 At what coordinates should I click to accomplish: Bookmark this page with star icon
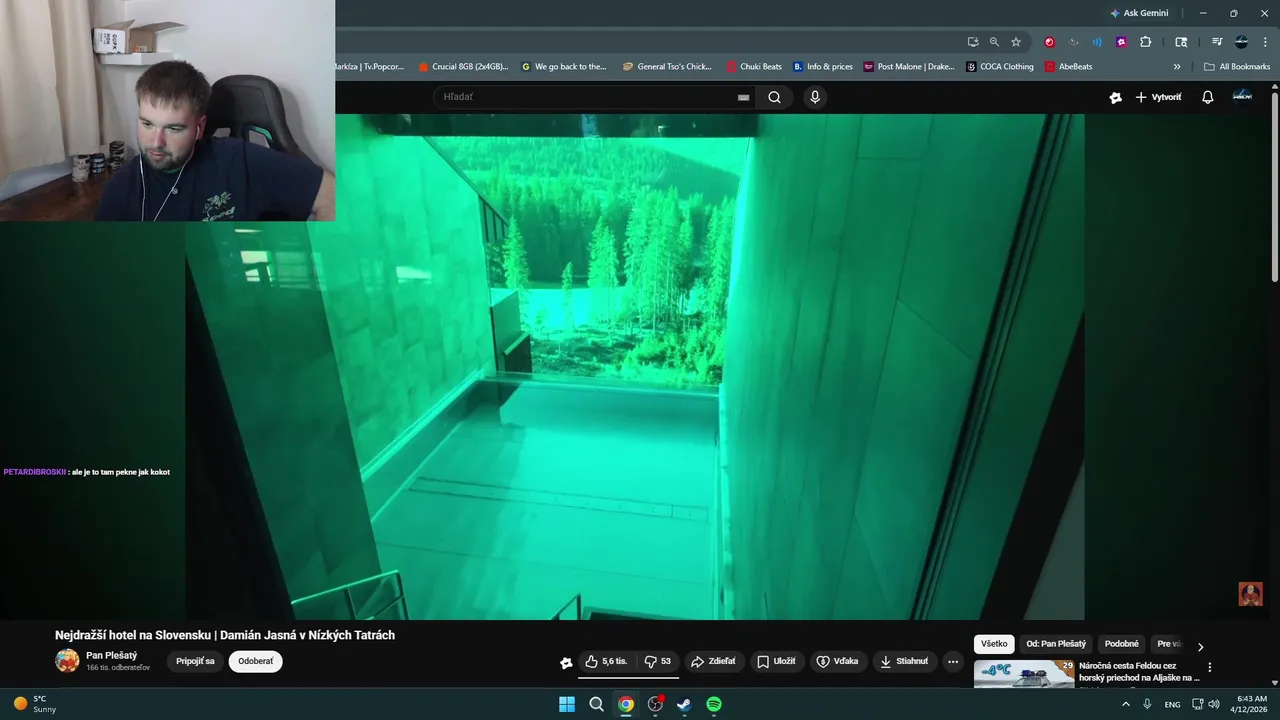coord(1016,42)
